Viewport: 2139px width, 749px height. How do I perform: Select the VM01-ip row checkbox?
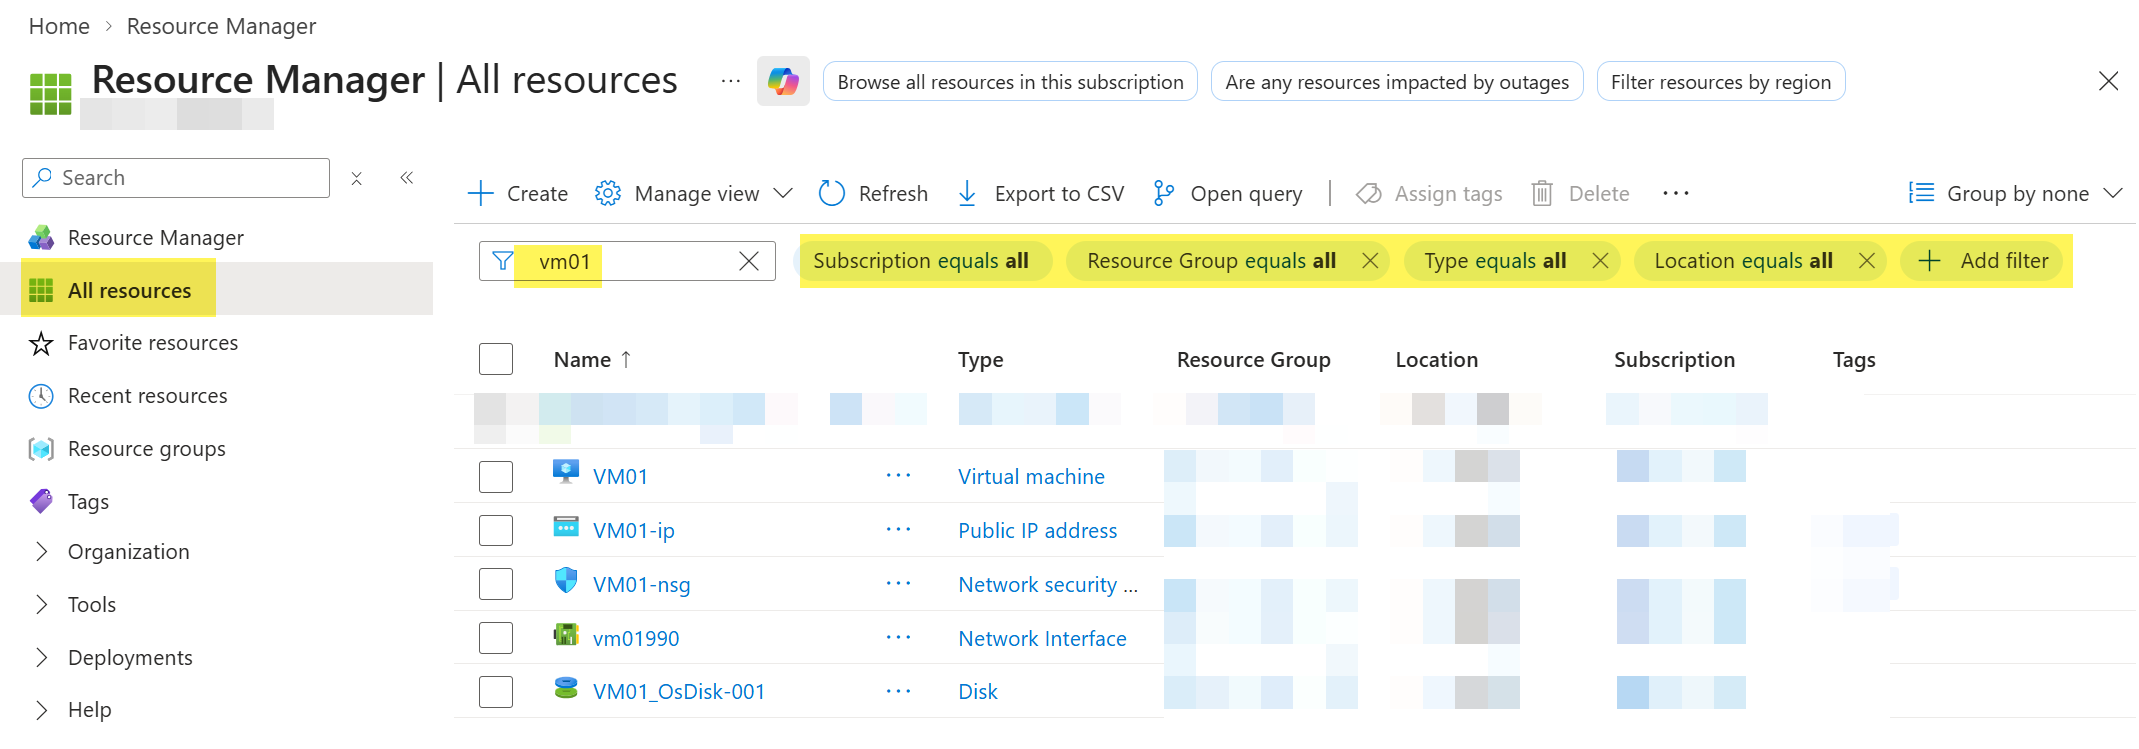click(496, 530)
